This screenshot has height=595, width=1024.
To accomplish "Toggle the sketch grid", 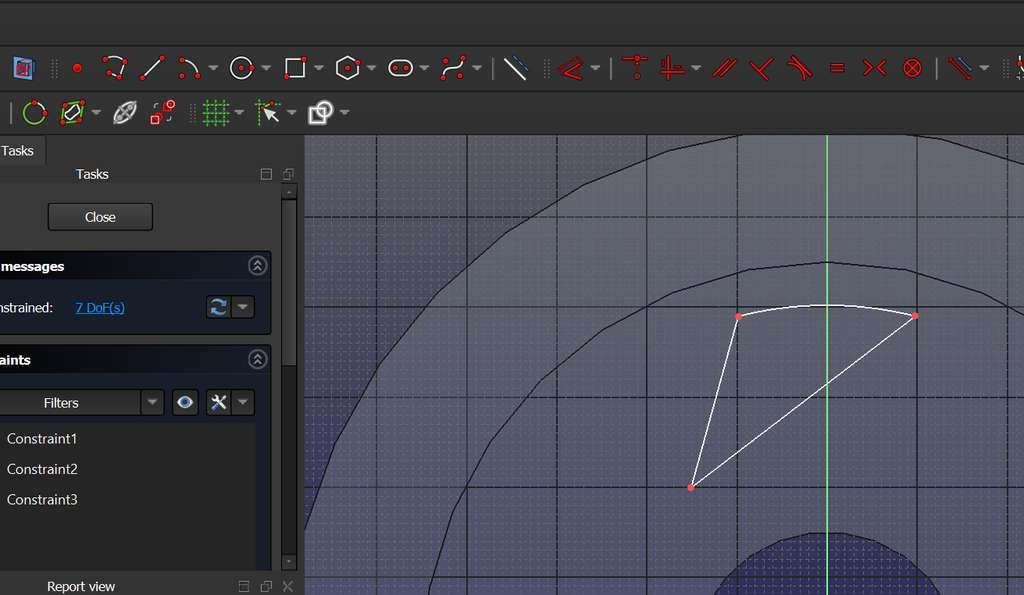I will click(216, 113).
